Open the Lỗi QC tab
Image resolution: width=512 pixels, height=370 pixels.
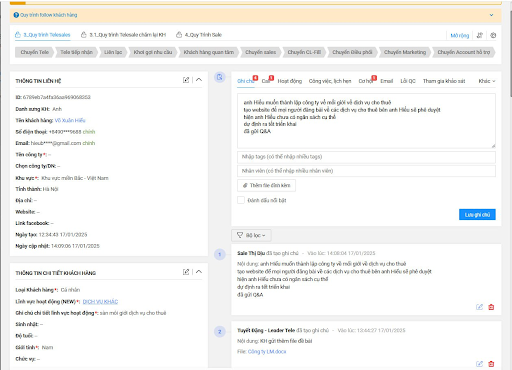(408, 81)
